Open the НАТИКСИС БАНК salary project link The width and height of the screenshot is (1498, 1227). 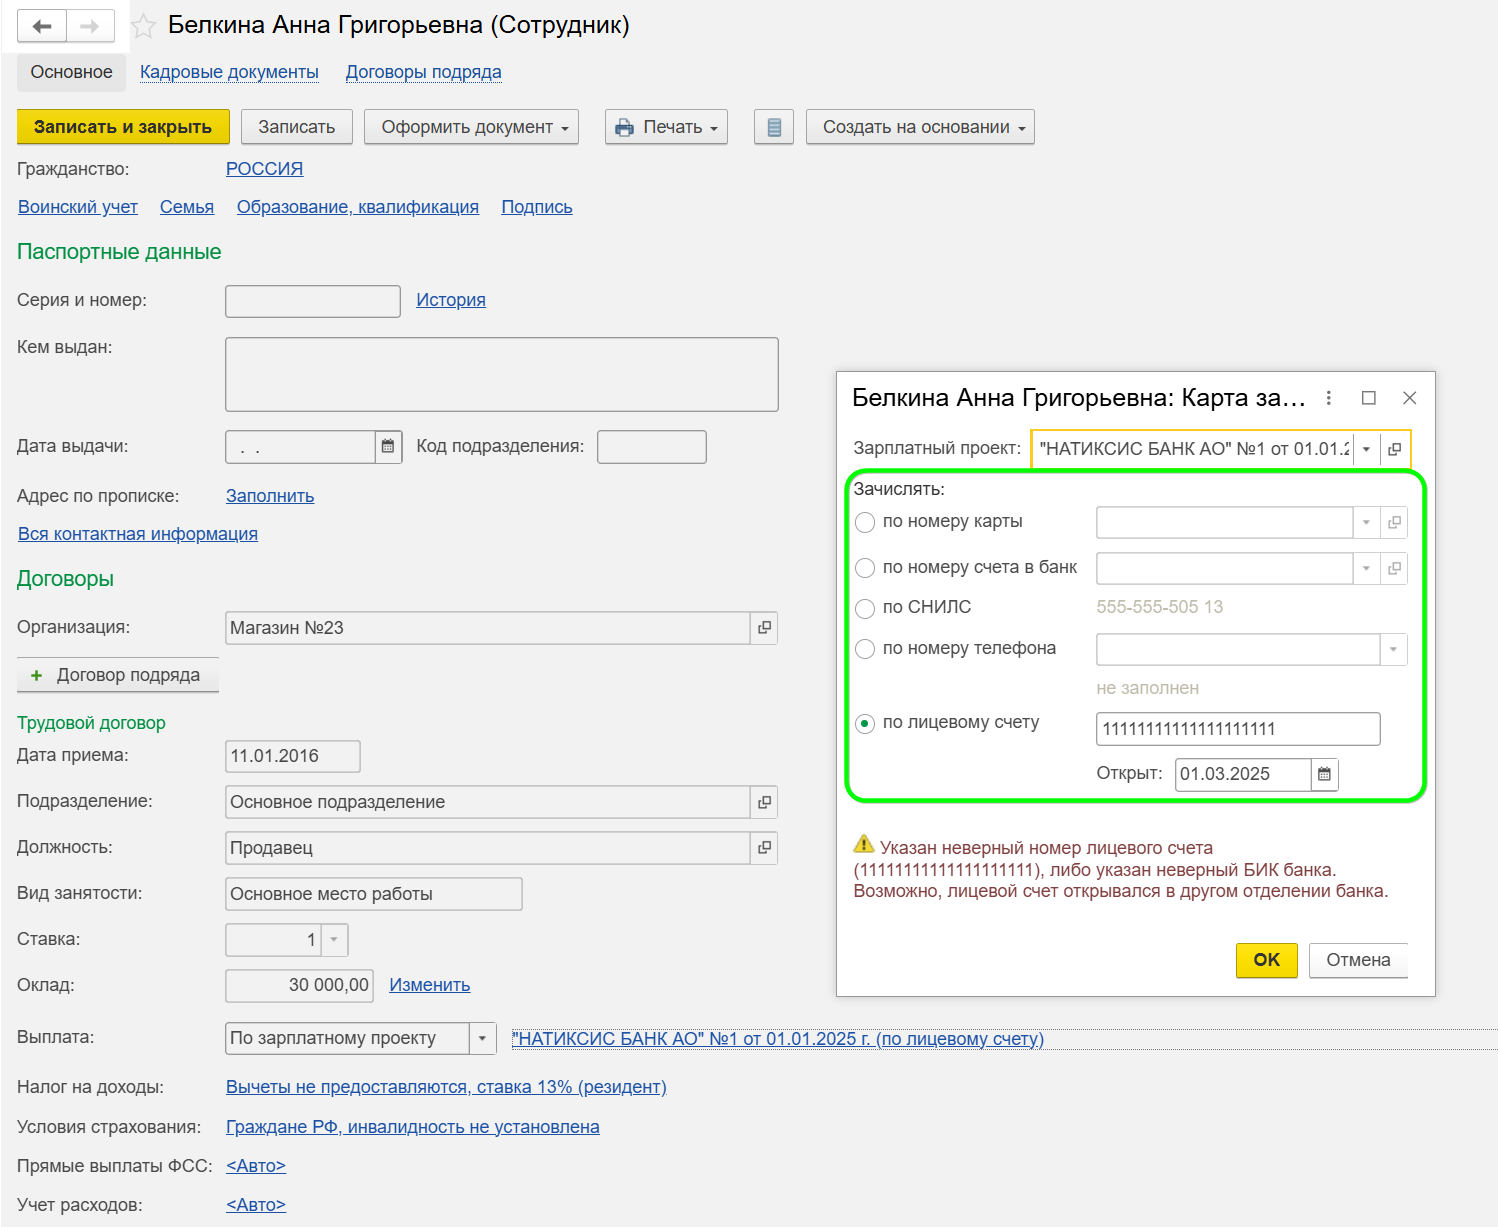coord(778,1039)
